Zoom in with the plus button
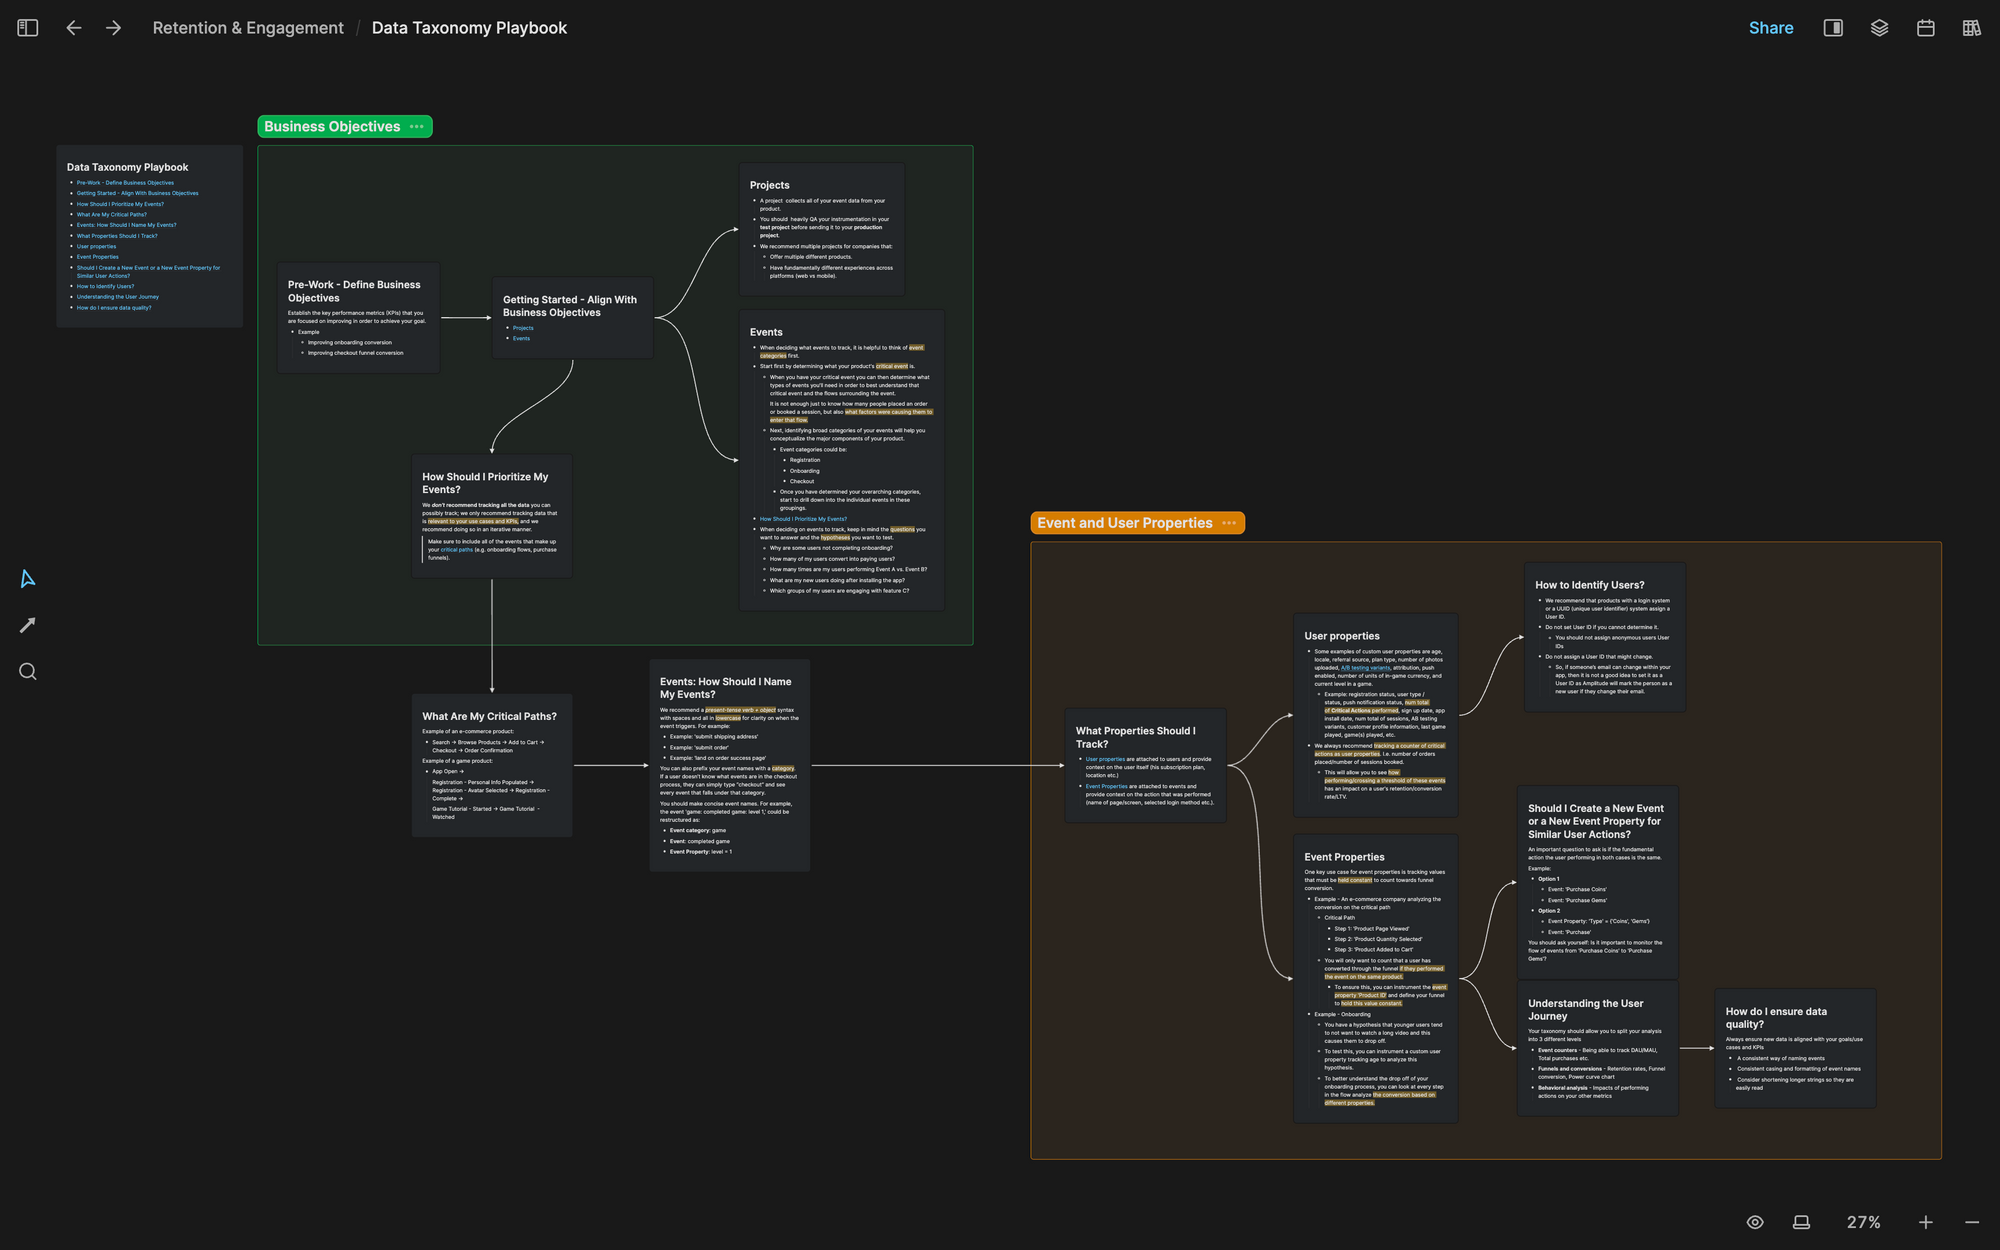The width and height of the screenshot is (2000, 1250). pyautogui.click(x=1925, y=1222)
